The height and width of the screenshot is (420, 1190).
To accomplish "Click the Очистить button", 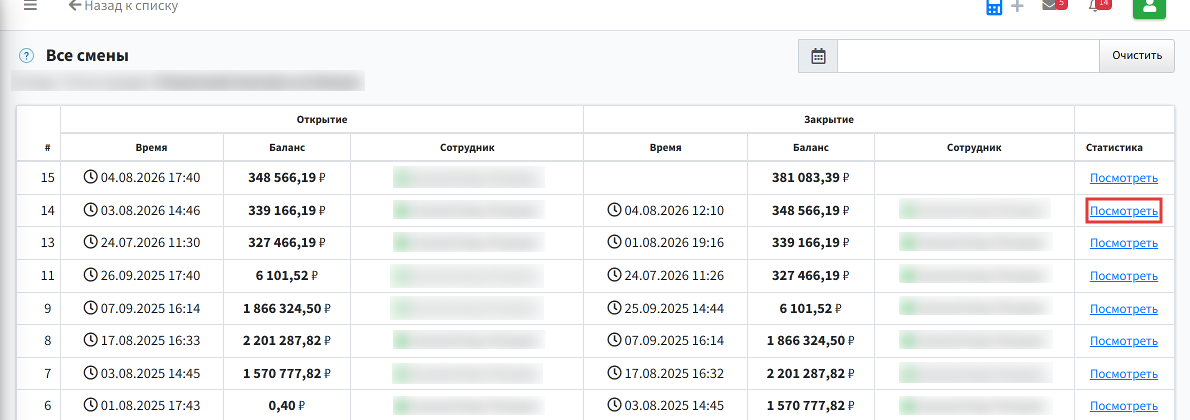I will [1137, 56].
